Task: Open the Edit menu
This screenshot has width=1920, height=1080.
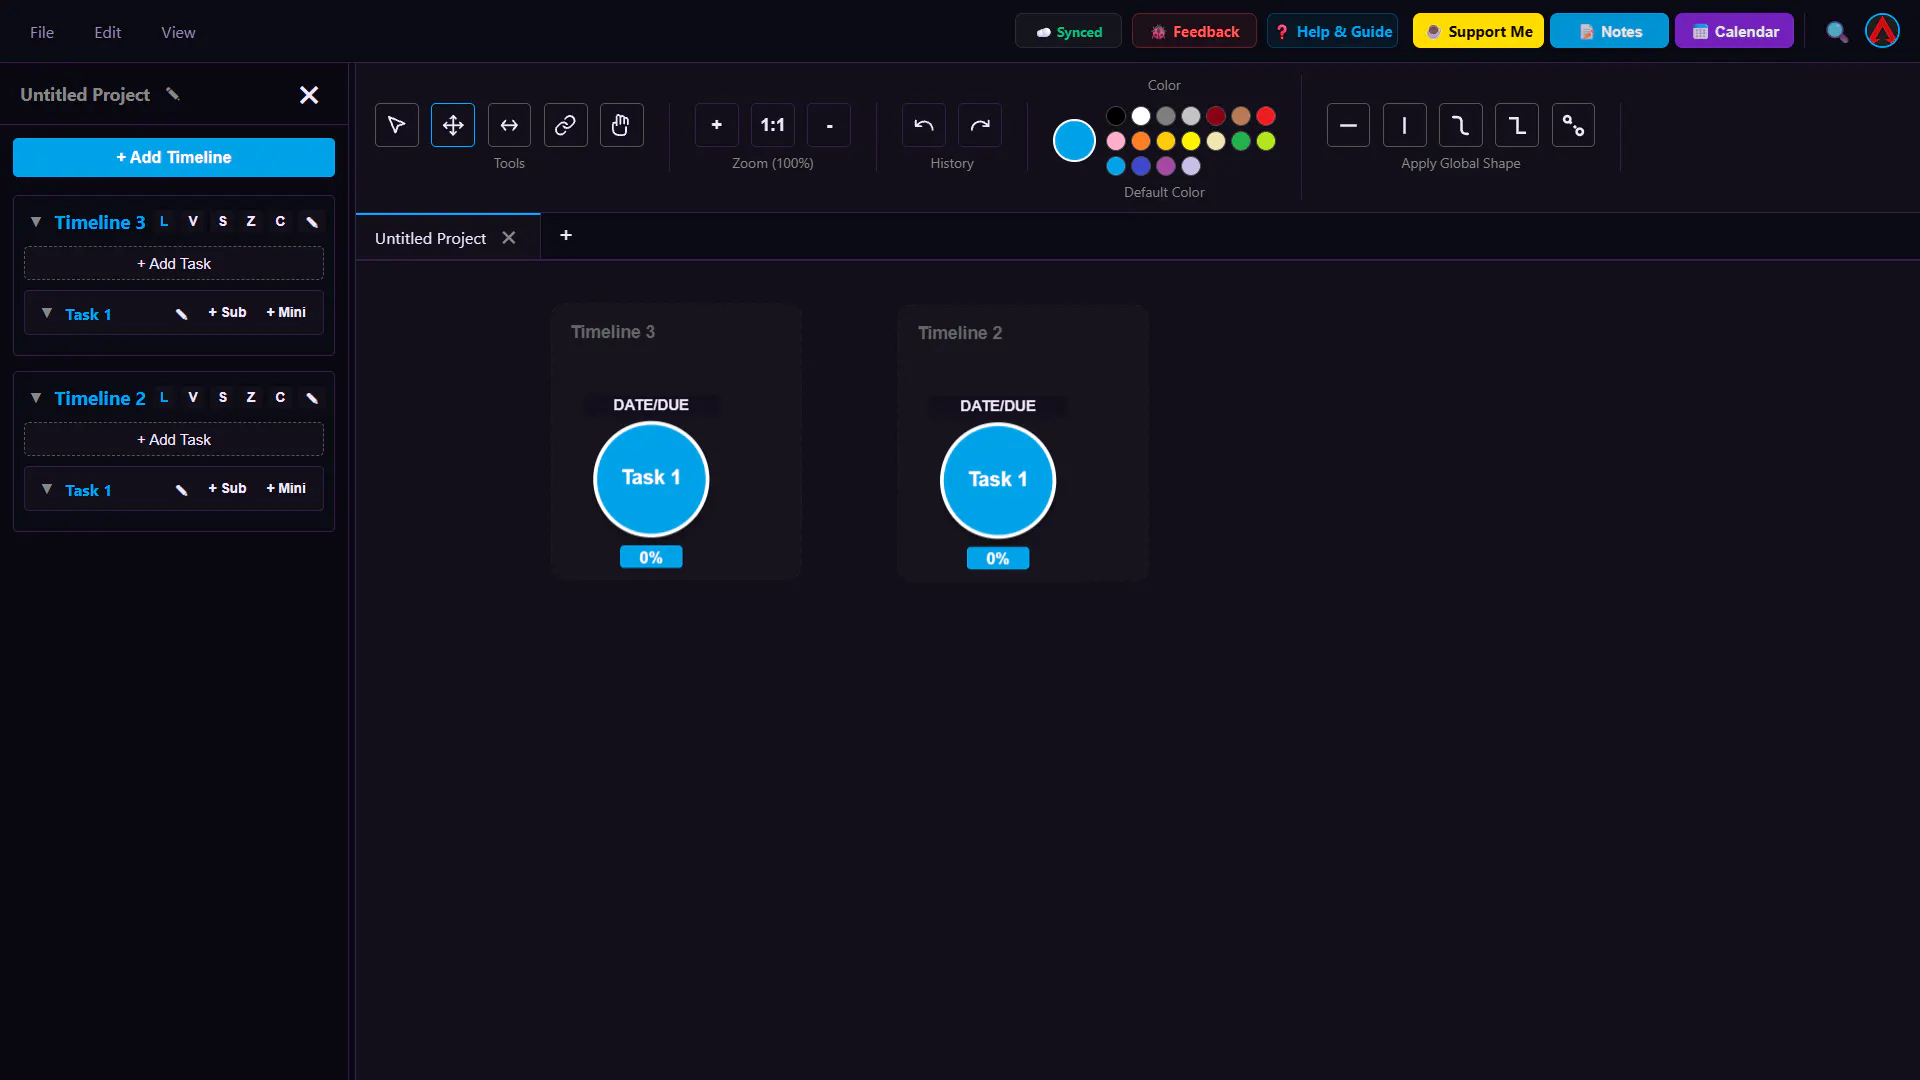Action: (x=107, y=32)
